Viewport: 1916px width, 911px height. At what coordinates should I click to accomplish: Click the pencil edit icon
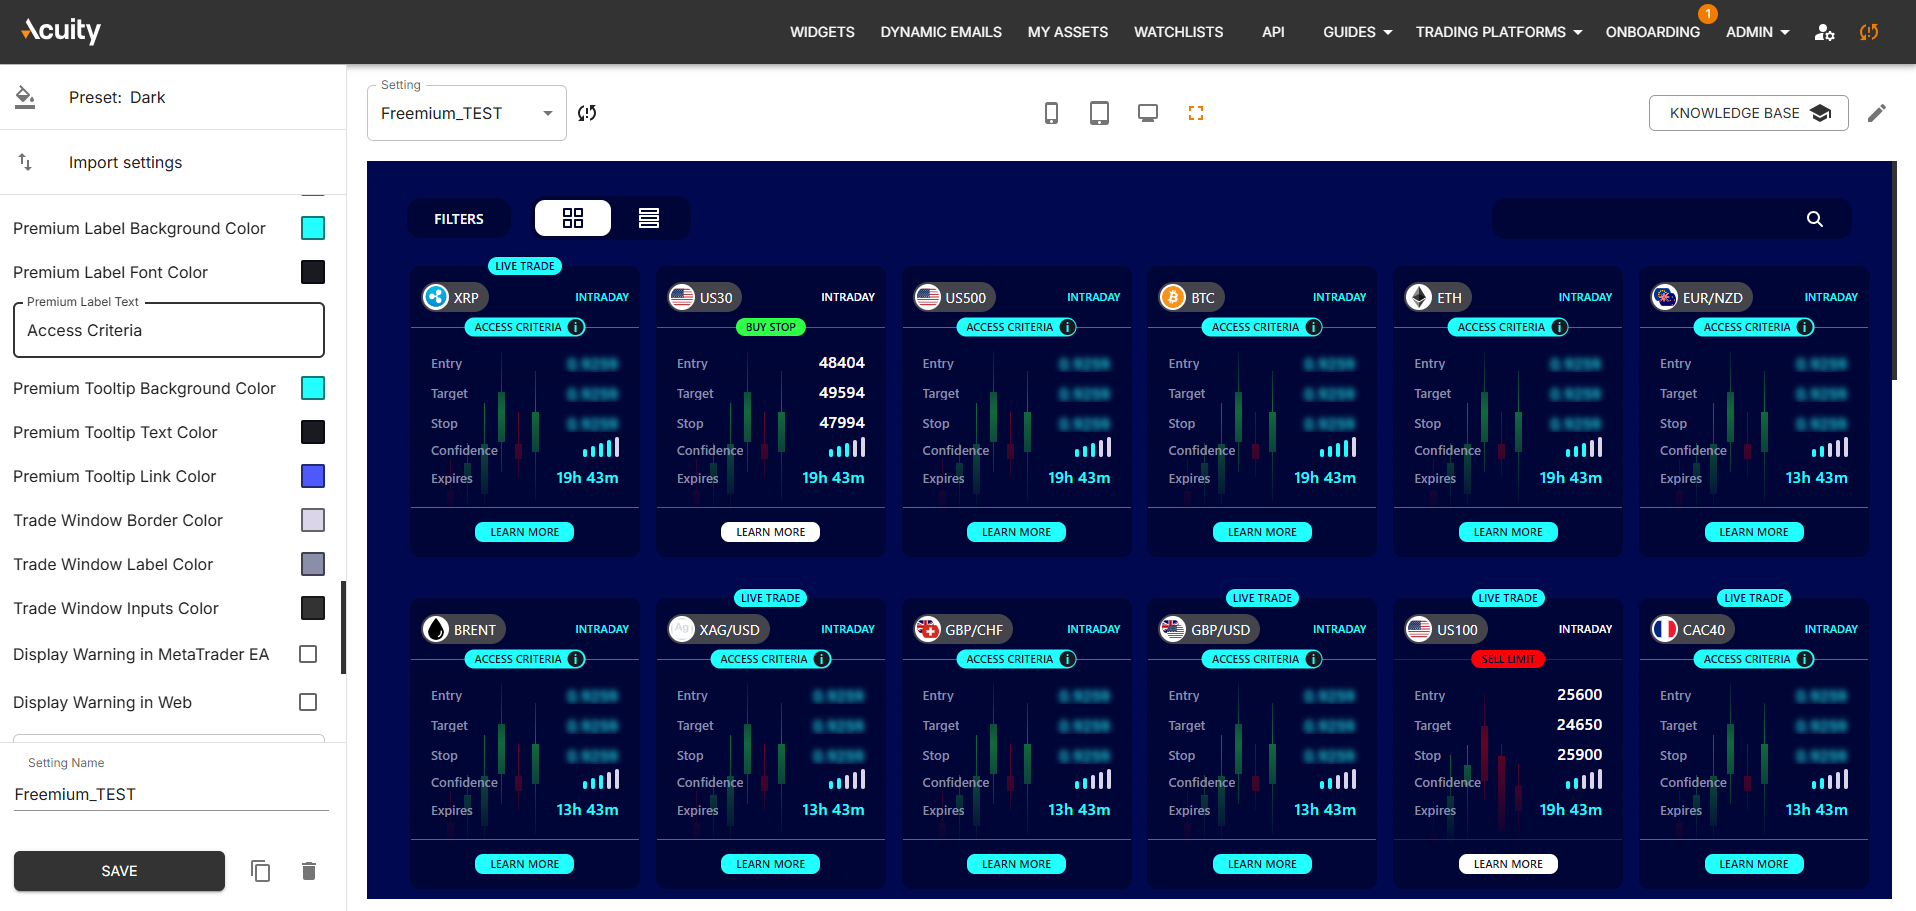[x=1877, y=113]
